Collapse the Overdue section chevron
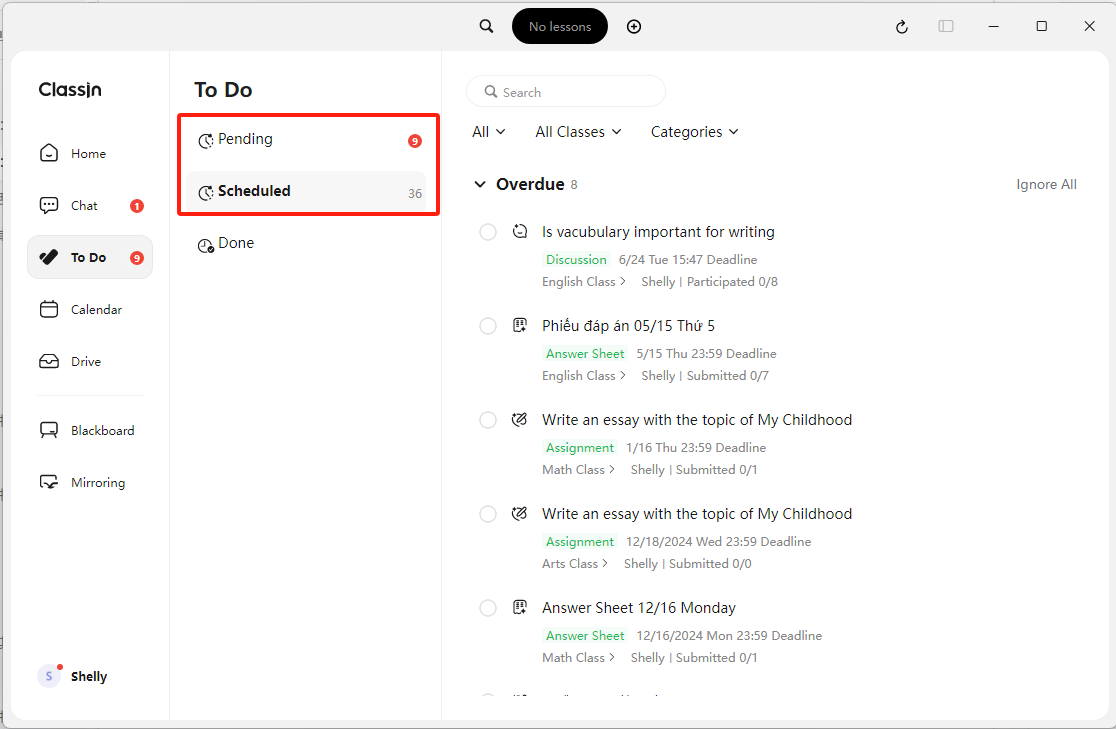 (x=480, y=184)
